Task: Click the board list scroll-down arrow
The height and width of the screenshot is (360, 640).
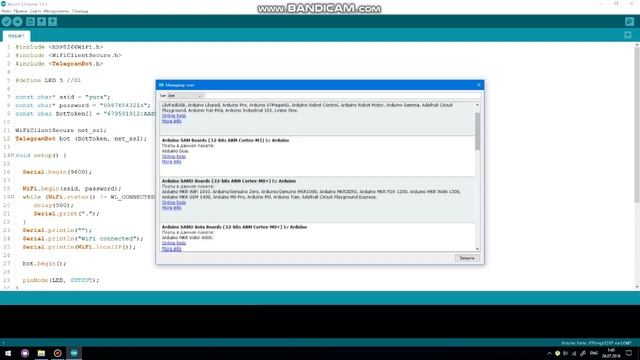Action: point(477,249)
